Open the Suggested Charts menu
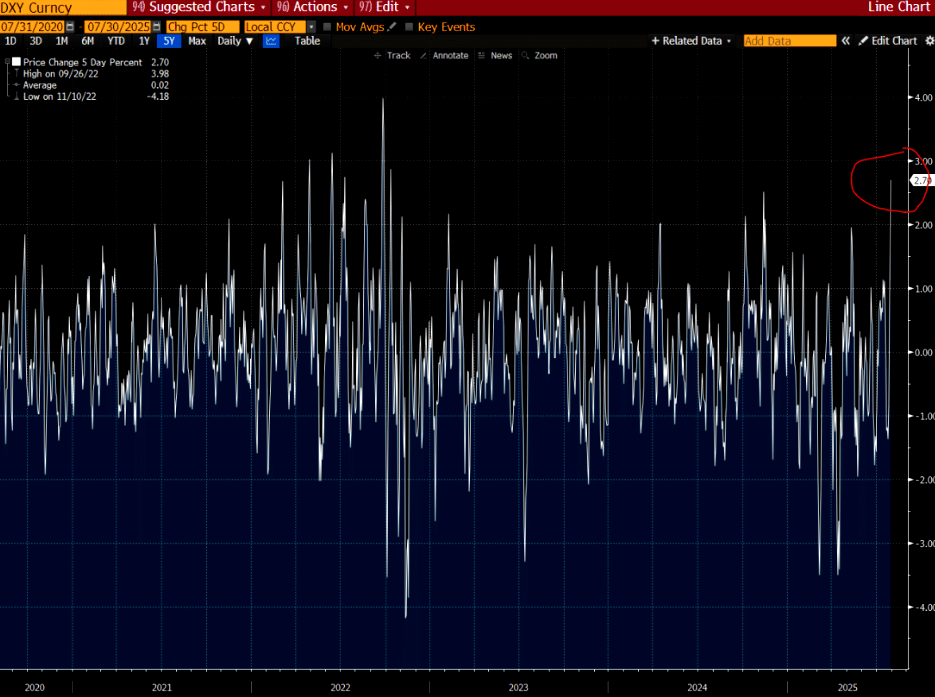This screenshot has height=697, width=935. pos(199,7)
